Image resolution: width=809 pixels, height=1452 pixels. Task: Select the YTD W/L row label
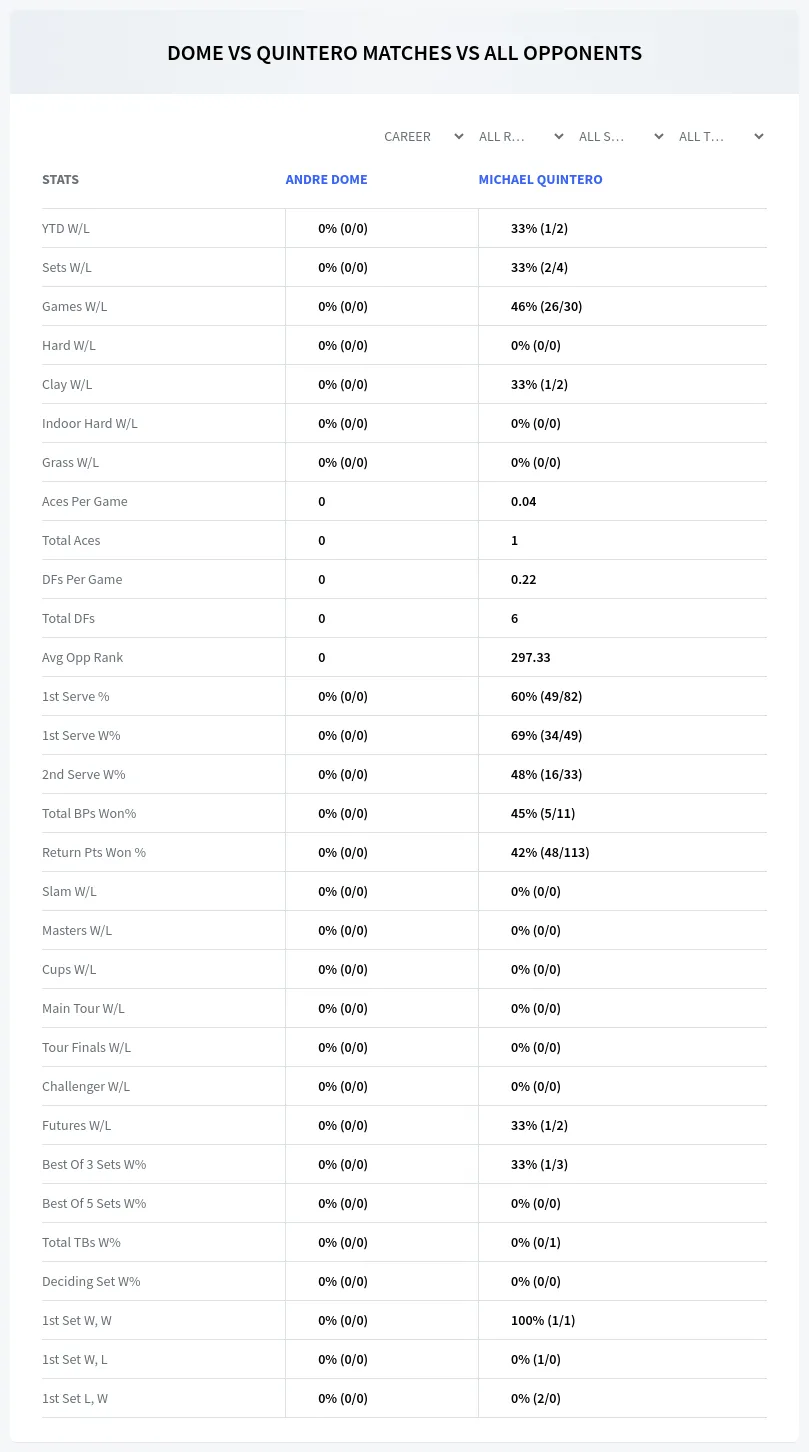point(66,229)
